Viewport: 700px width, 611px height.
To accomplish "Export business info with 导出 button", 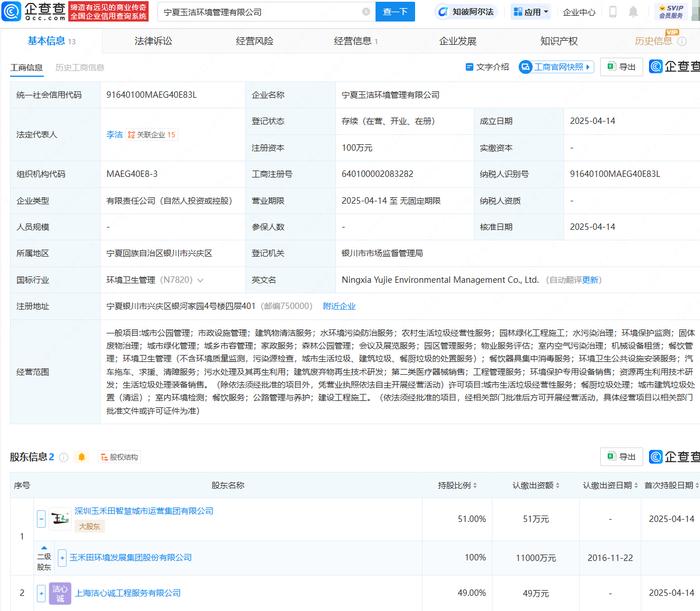I will tap(621, 67).
